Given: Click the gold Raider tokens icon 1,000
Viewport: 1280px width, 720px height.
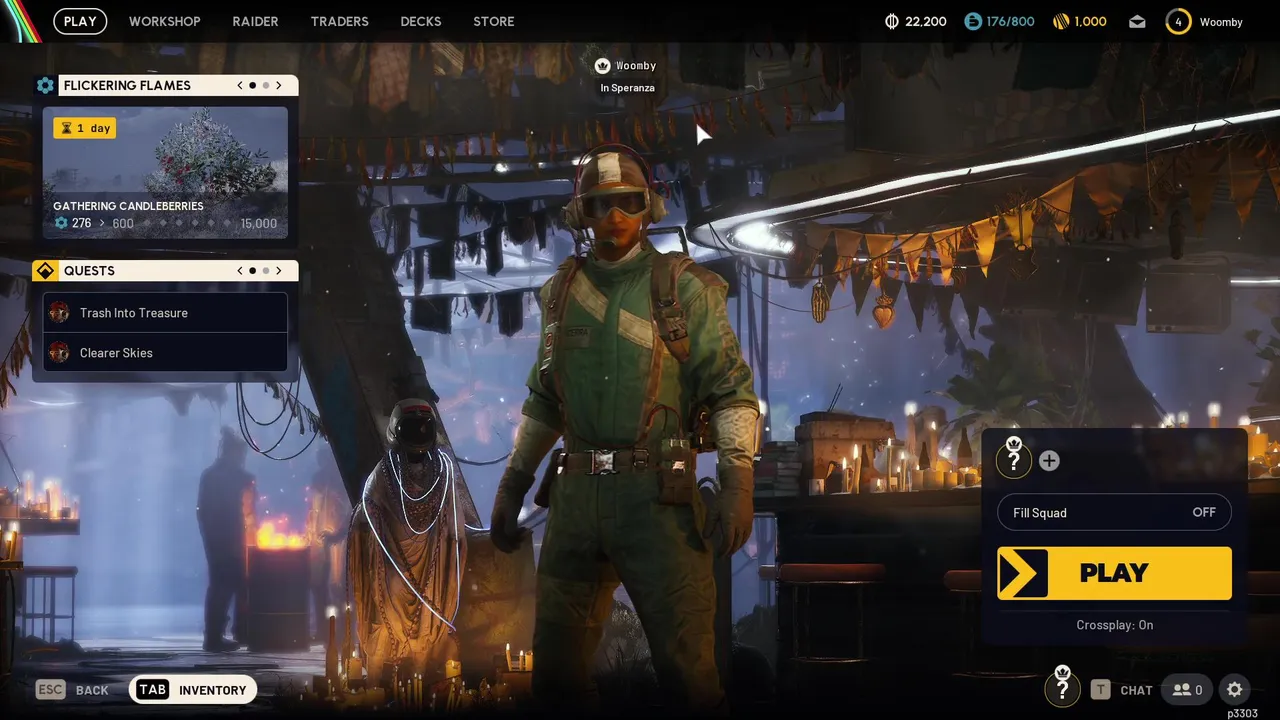Looking at the screenshot, I should [x=1062, y=21].
